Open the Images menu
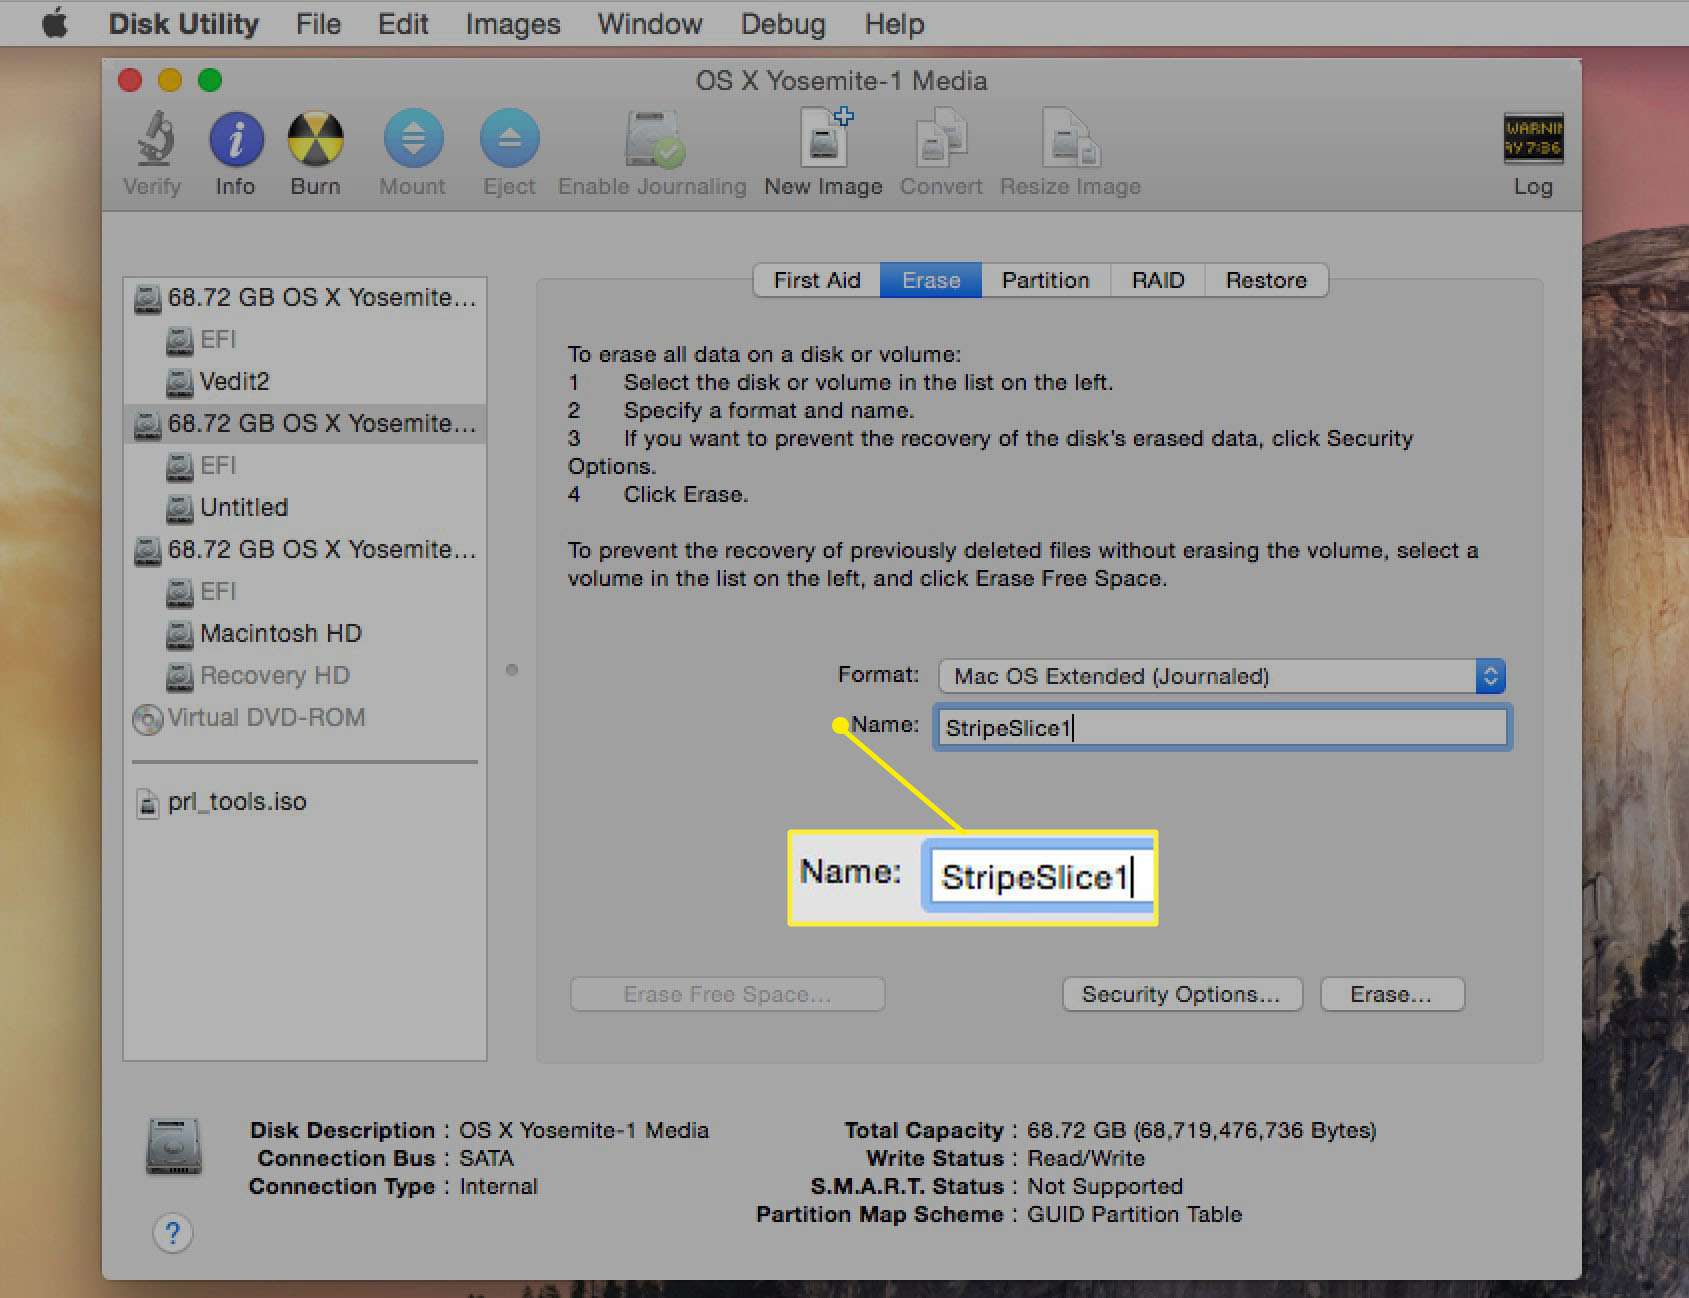 [513, 23]
